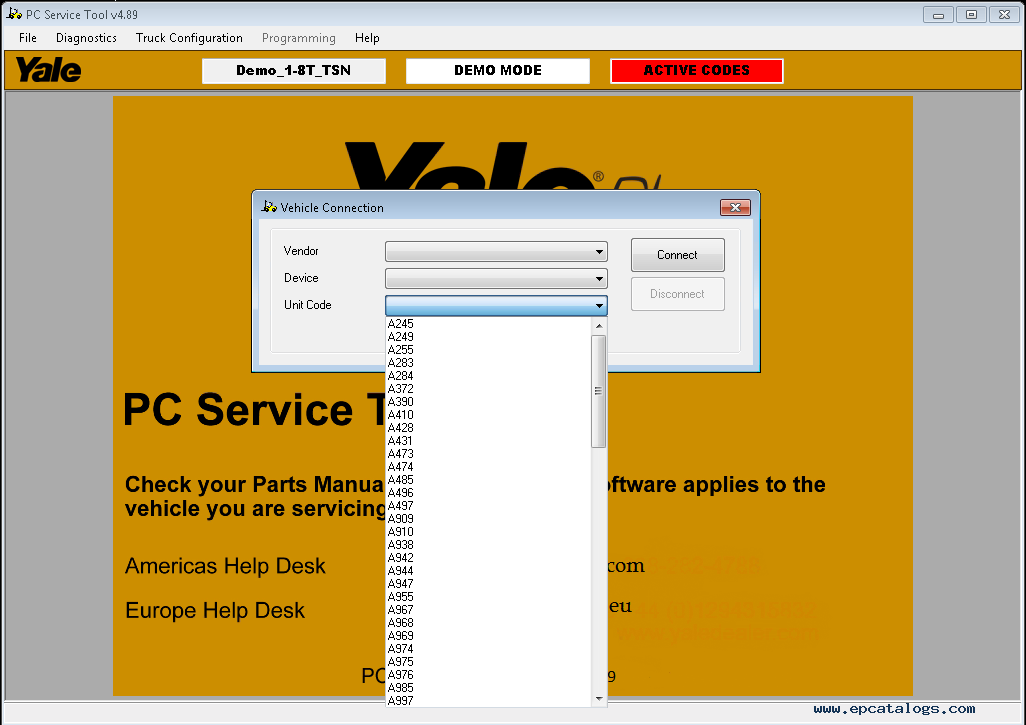Click the Vehicle Connection forklift icon
Screen dimensions: 1026x725
269,207
